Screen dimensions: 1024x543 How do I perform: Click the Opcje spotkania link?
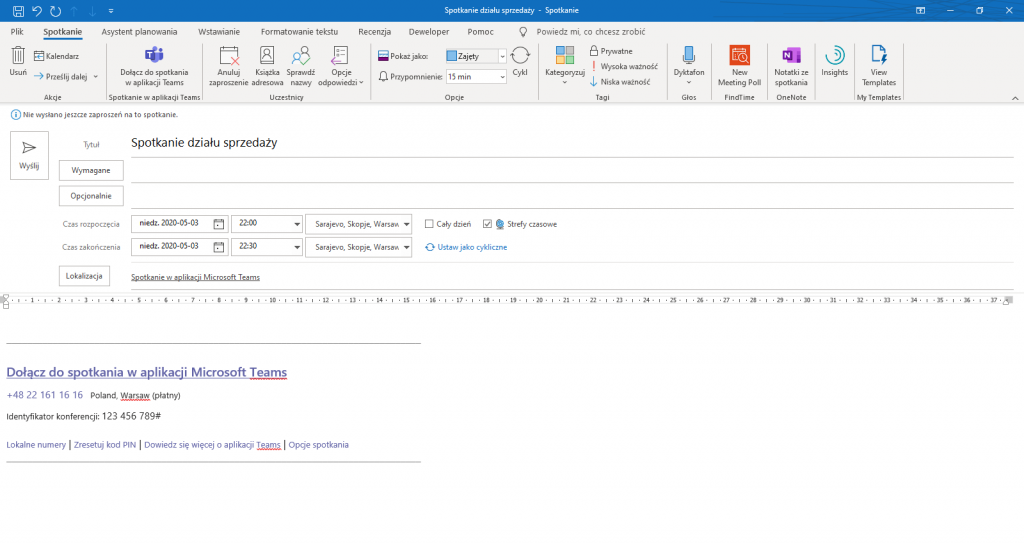[318, 444]
